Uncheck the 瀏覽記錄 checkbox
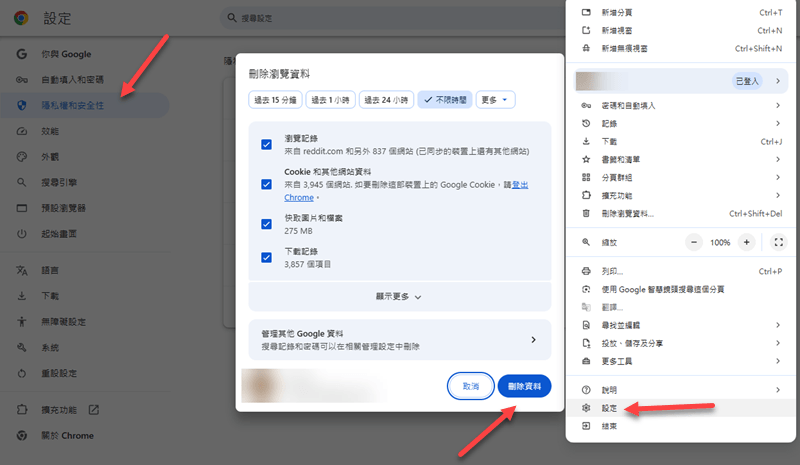The width and height of the screenshot is (800, 465). click(266, 144)
